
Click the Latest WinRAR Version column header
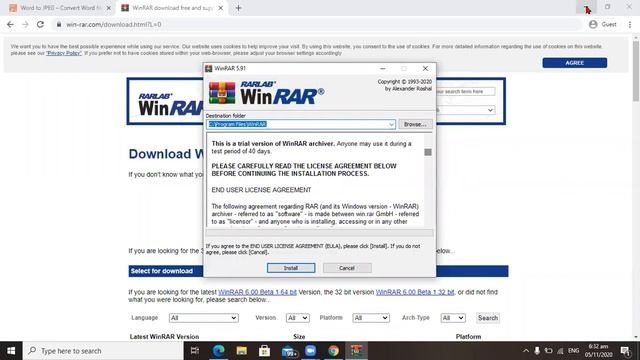[x=164, y=337]
